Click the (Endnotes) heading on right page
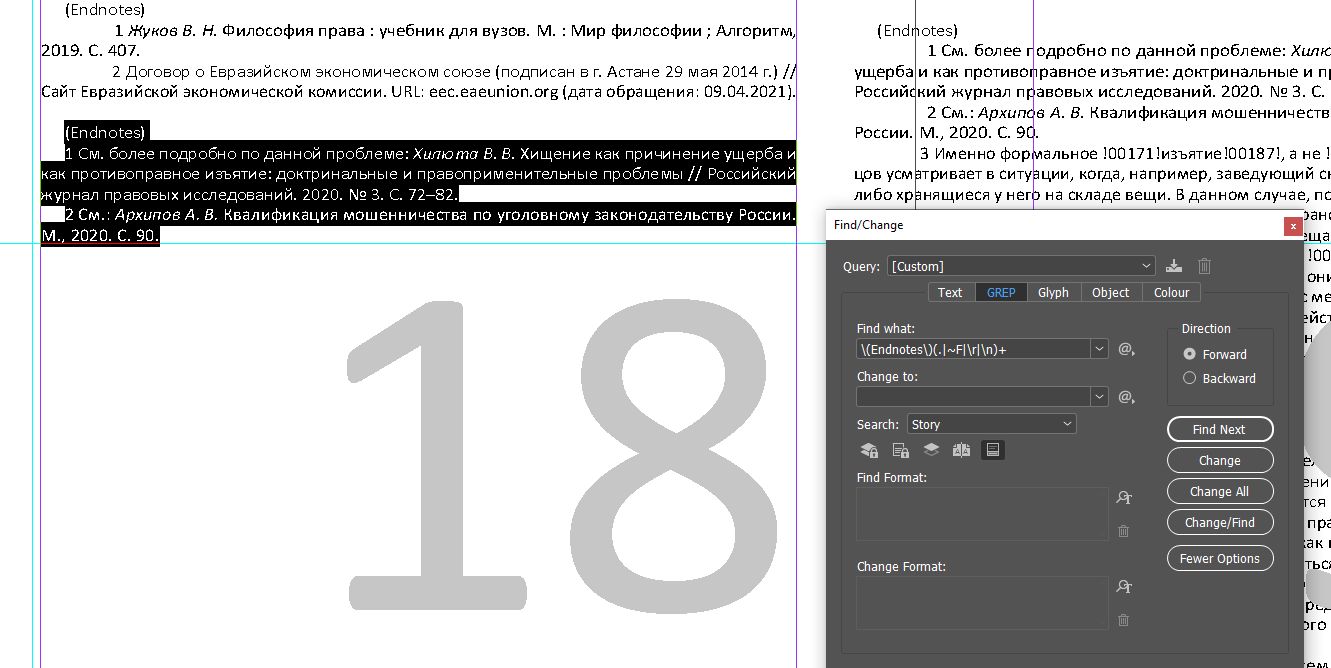1331x668 pixels. [917, 31]
